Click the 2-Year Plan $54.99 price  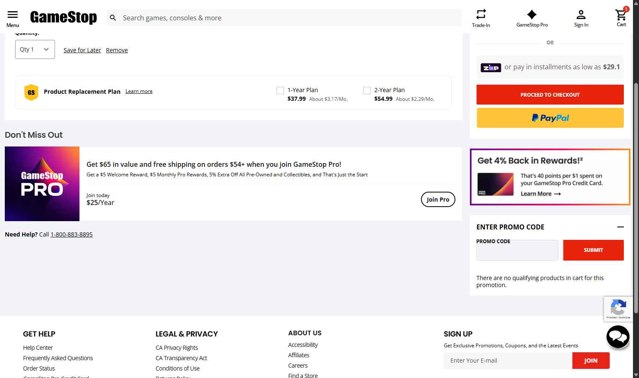tap(383, 99)
